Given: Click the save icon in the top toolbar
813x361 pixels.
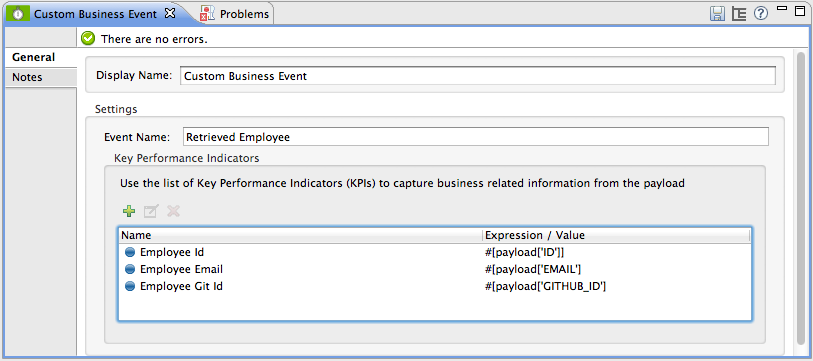Looking at the screenshot, I should pyautogui.click(x=717, y=14).
